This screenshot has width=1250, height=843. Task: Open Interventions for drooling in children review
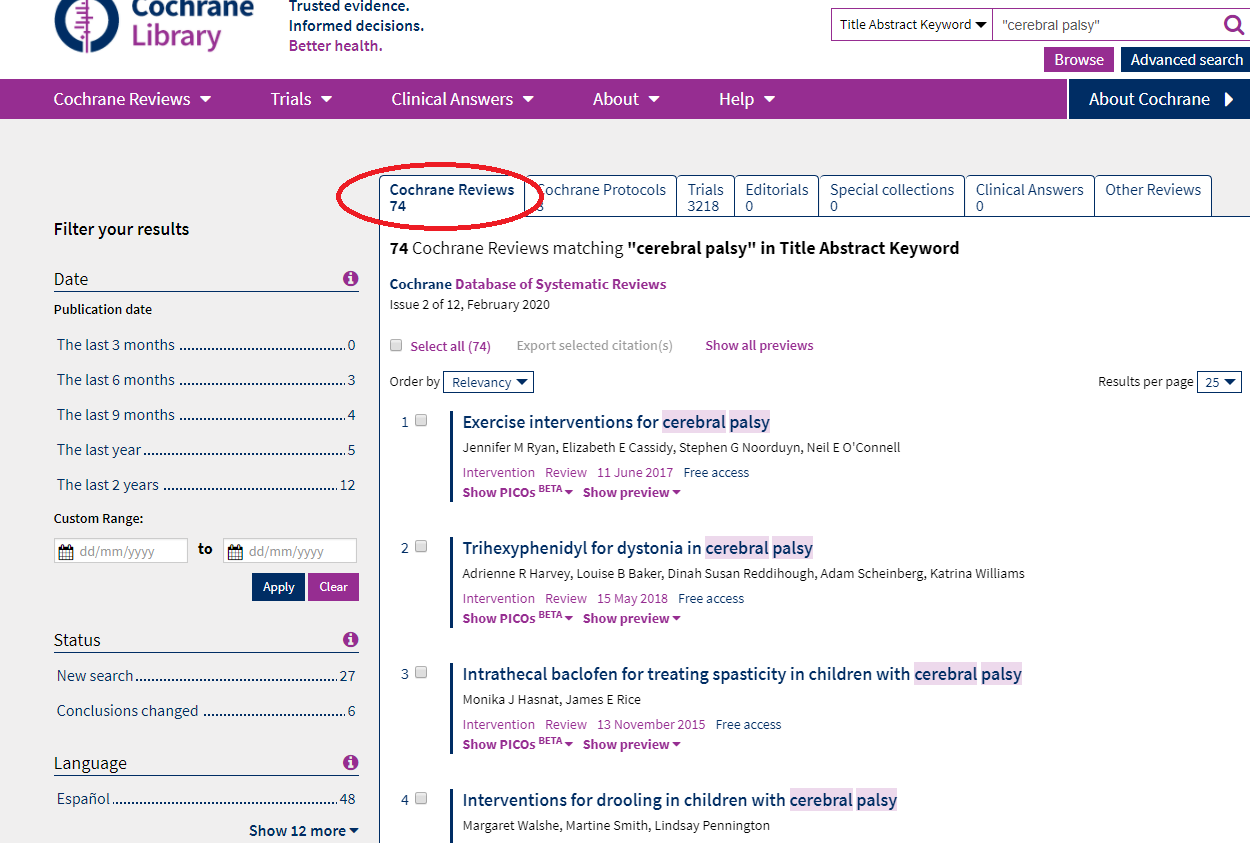[680, 800]
